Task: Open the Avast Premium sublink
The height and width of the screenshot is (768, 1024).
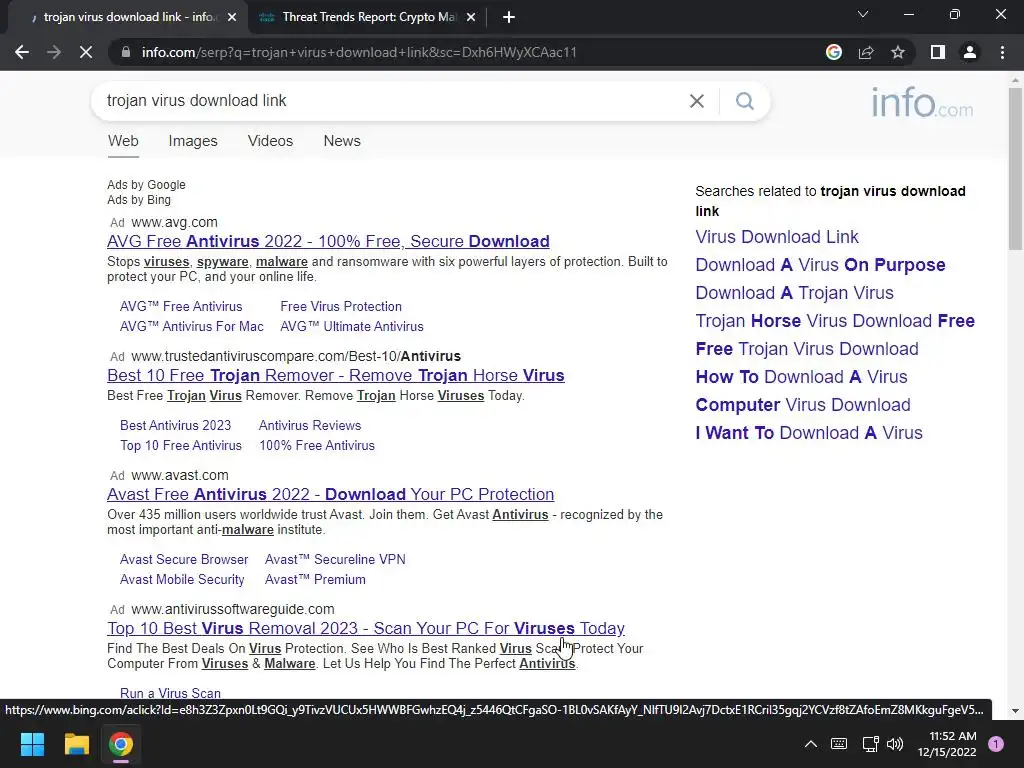Action: click(315, 580)
